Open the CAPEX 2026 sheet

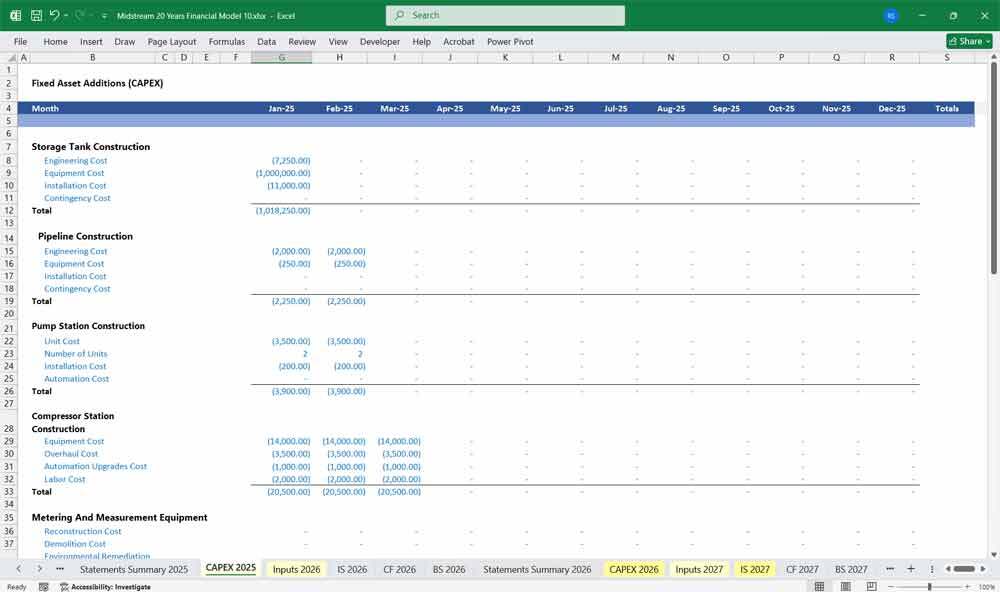[x=633, y=569]
